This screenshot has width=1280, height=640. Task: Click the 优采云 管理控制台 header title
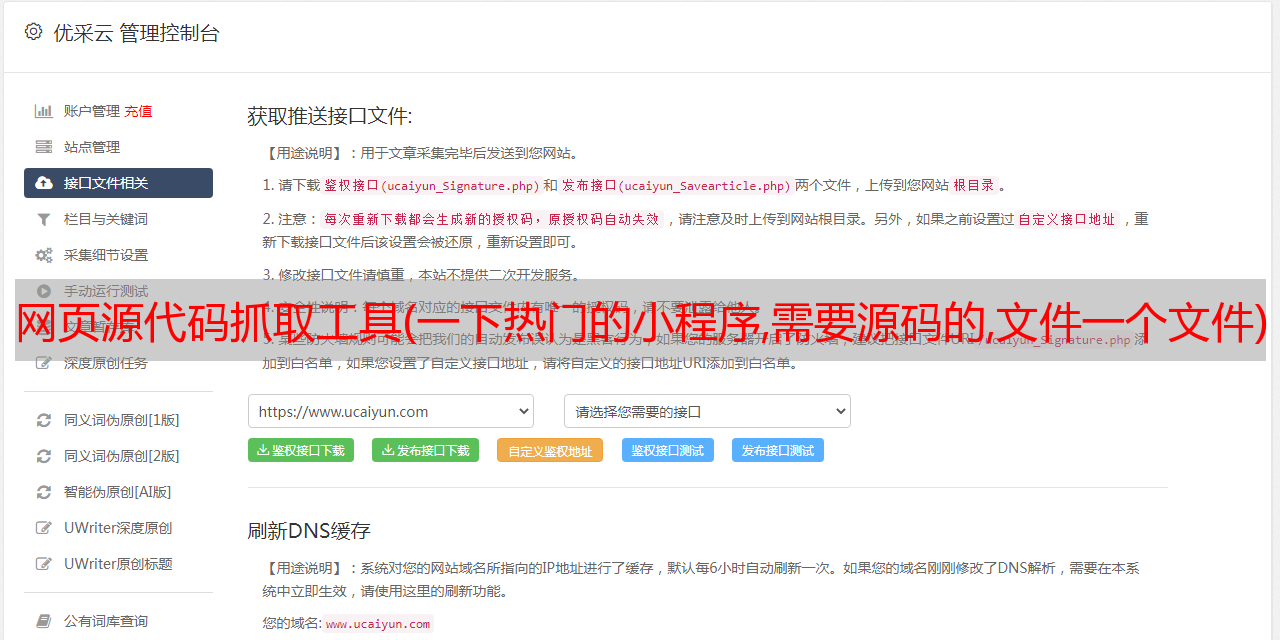point(136,33)
